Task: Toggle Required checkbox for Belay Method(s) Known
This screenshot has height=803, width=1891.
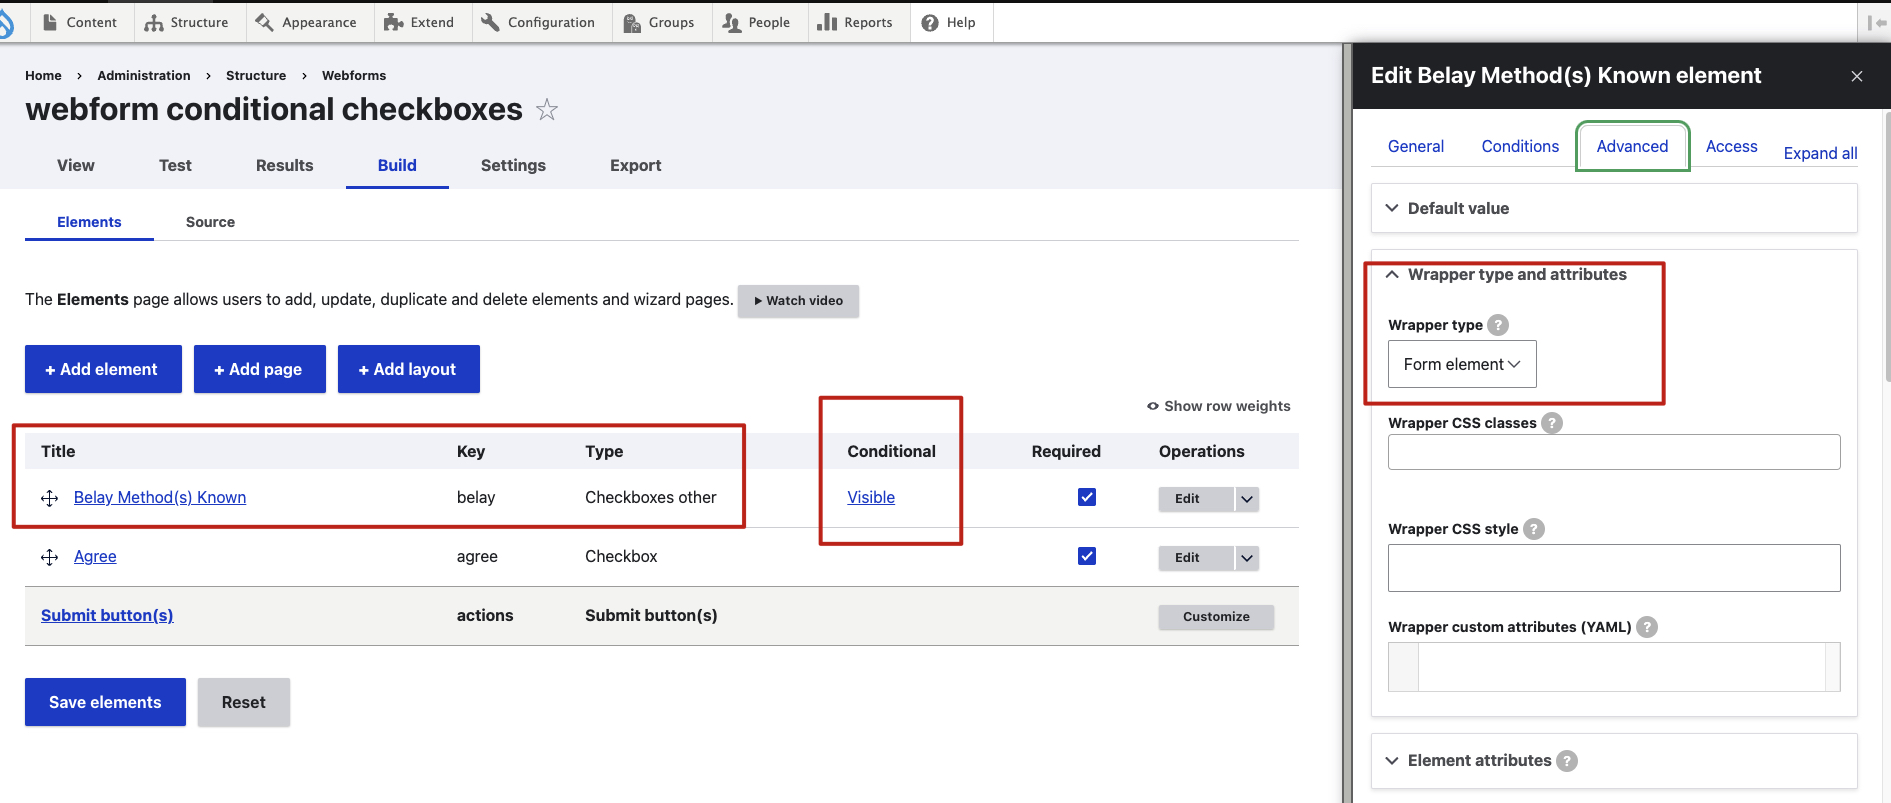Action: point(1087,497)
